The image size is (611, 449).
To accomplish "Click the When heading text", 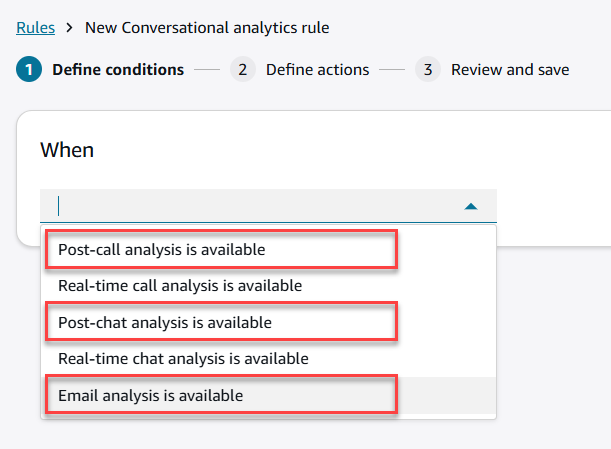I will click(67, 150).
